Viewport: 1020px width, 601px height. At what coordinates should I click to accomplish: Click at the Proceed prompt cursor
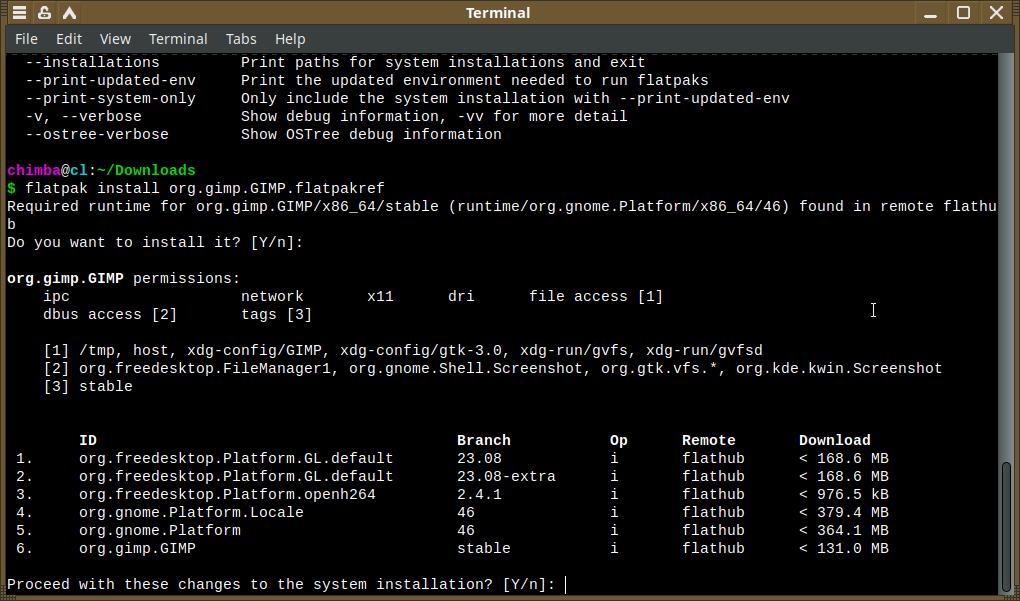coord(566,584)
